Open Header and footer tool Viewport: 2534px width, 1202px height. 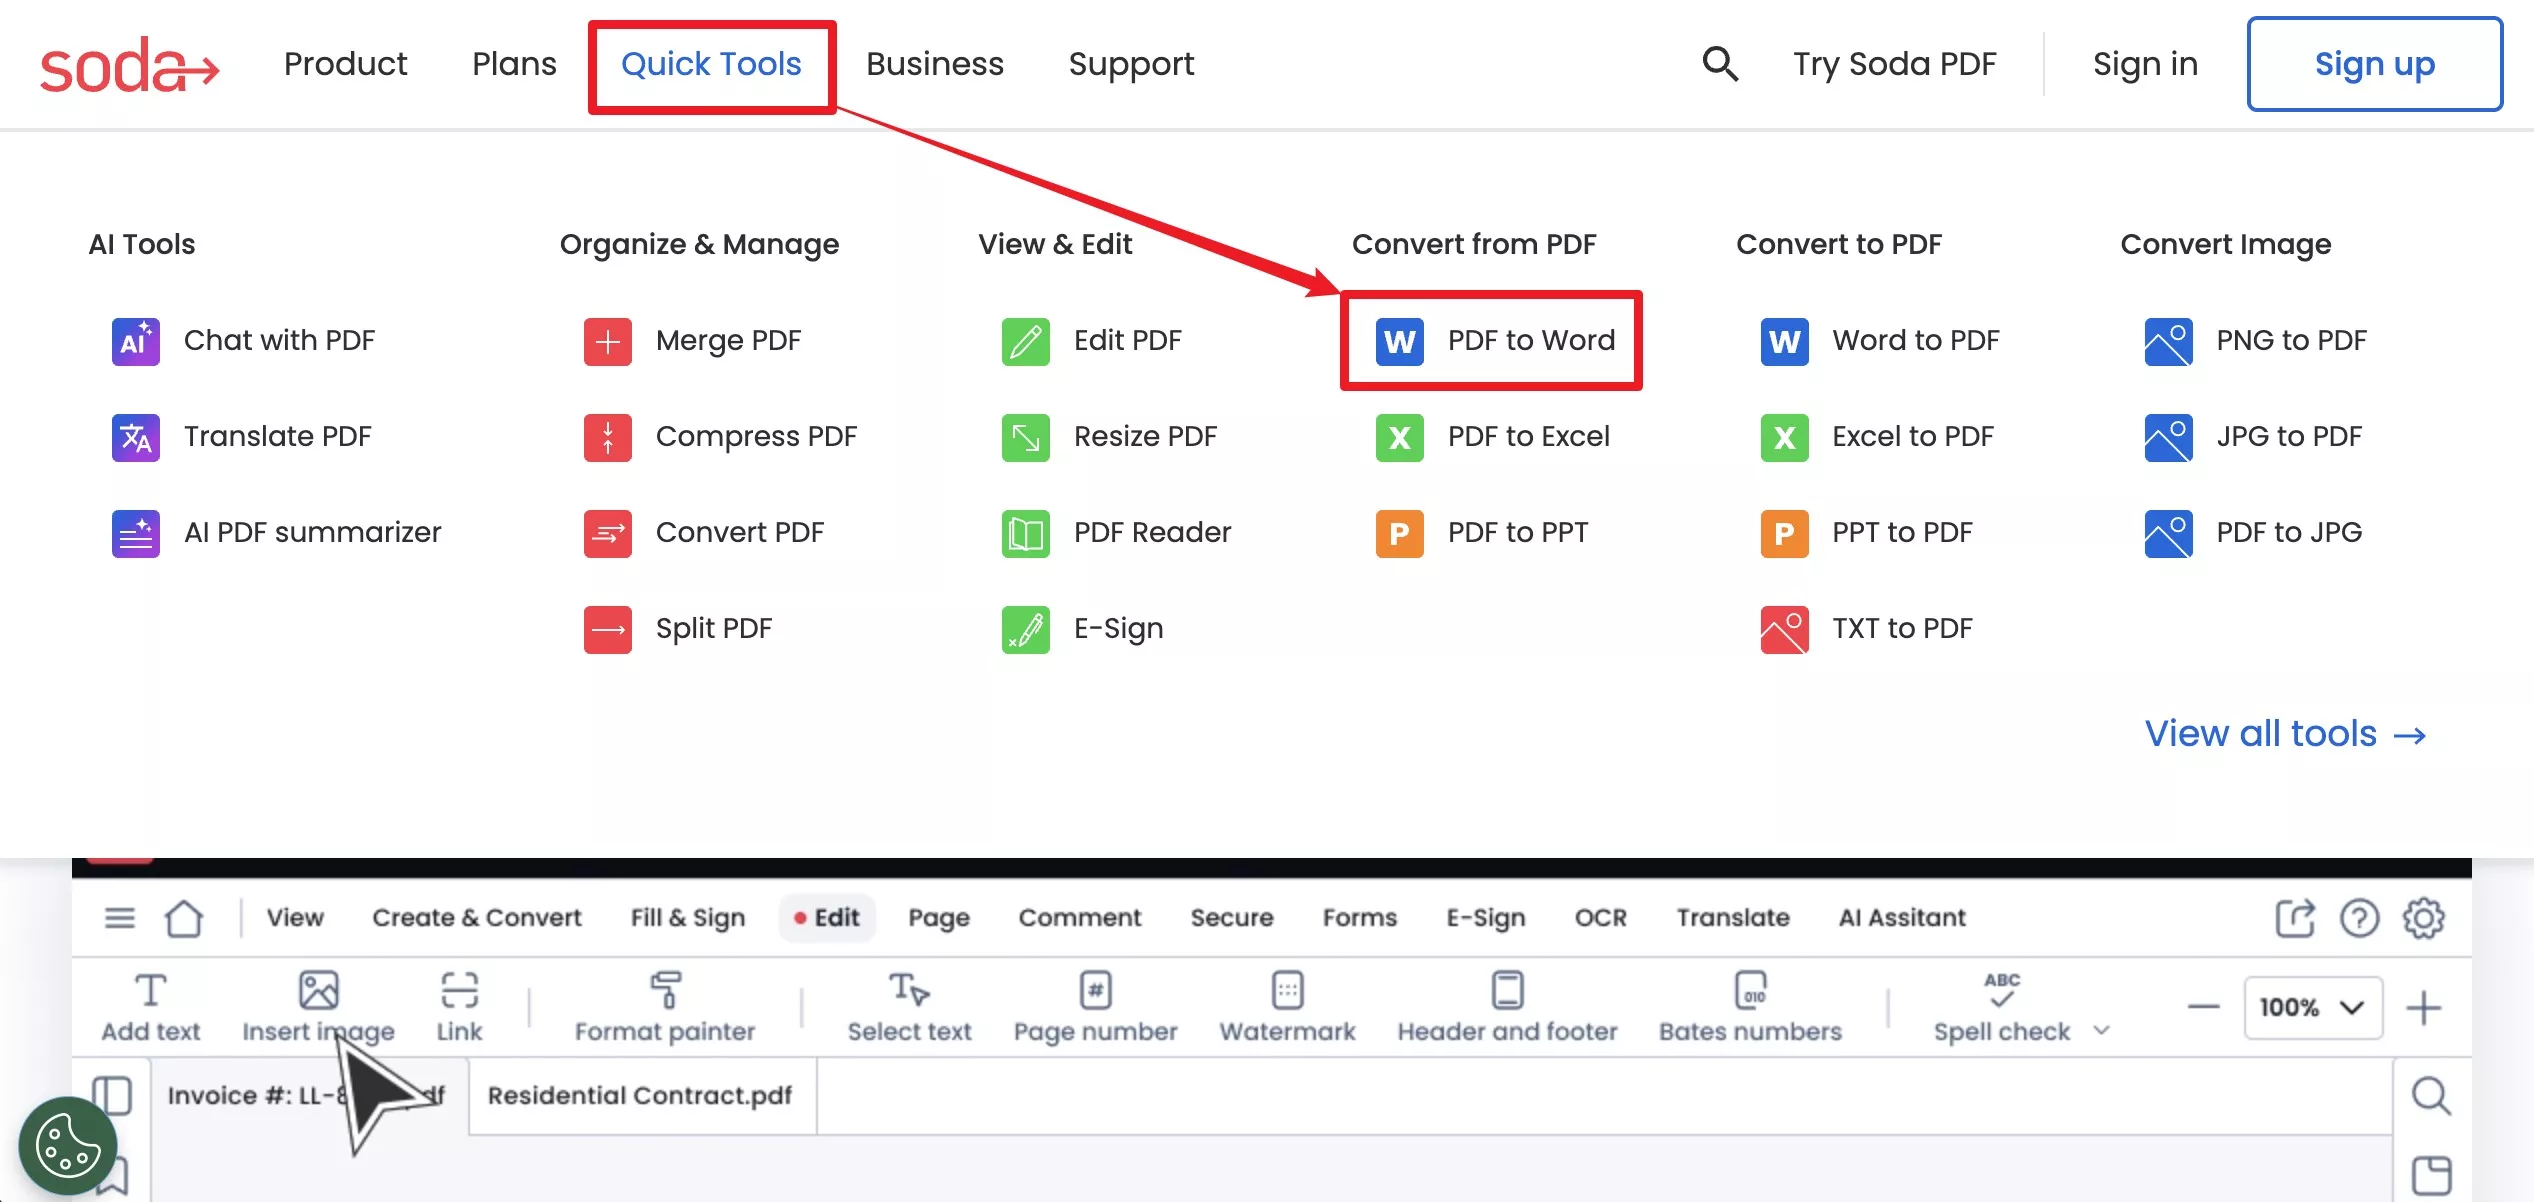click(x=1508, y=1007)
